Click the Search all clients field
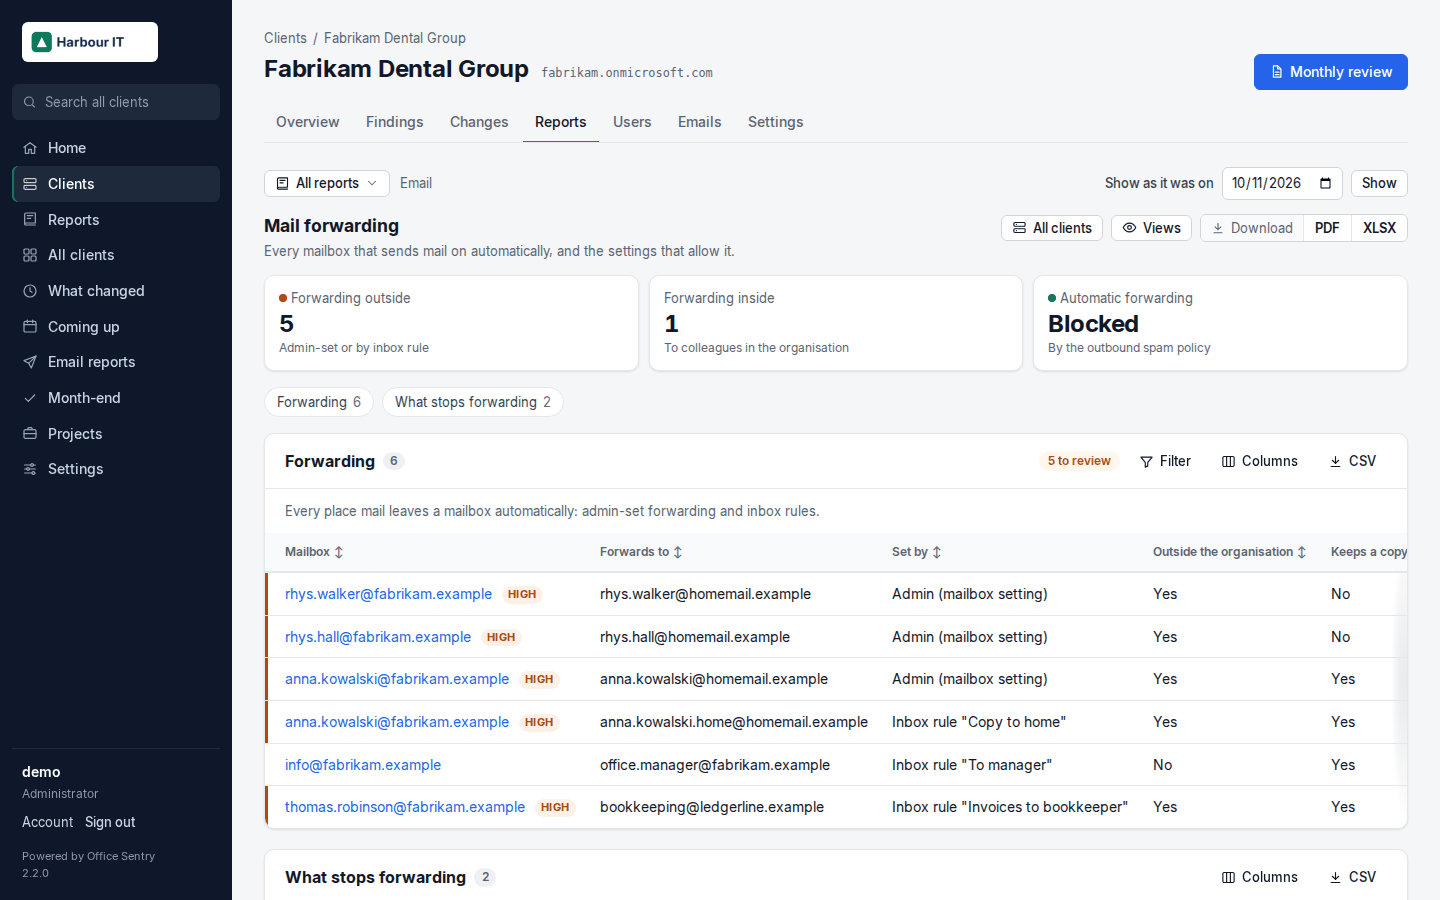Viewport: 1440px width, 900px height. [x=116, y=102]
